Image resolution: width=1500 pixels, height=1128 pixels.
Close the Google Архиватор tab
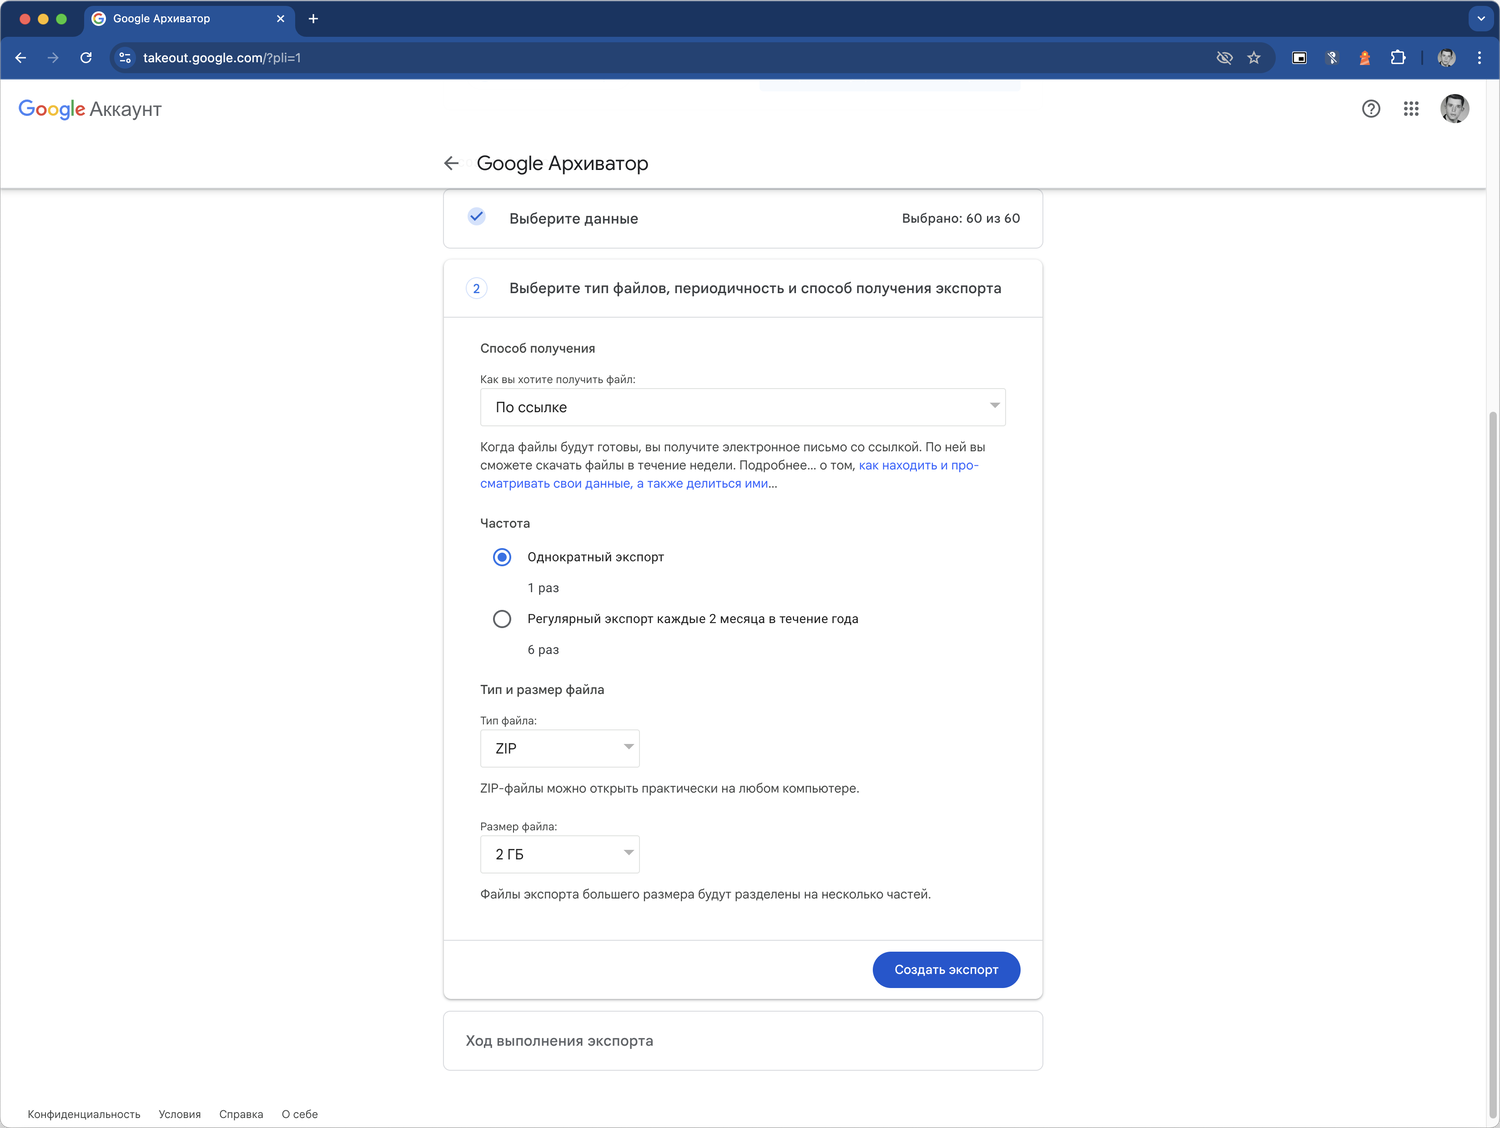280,19
